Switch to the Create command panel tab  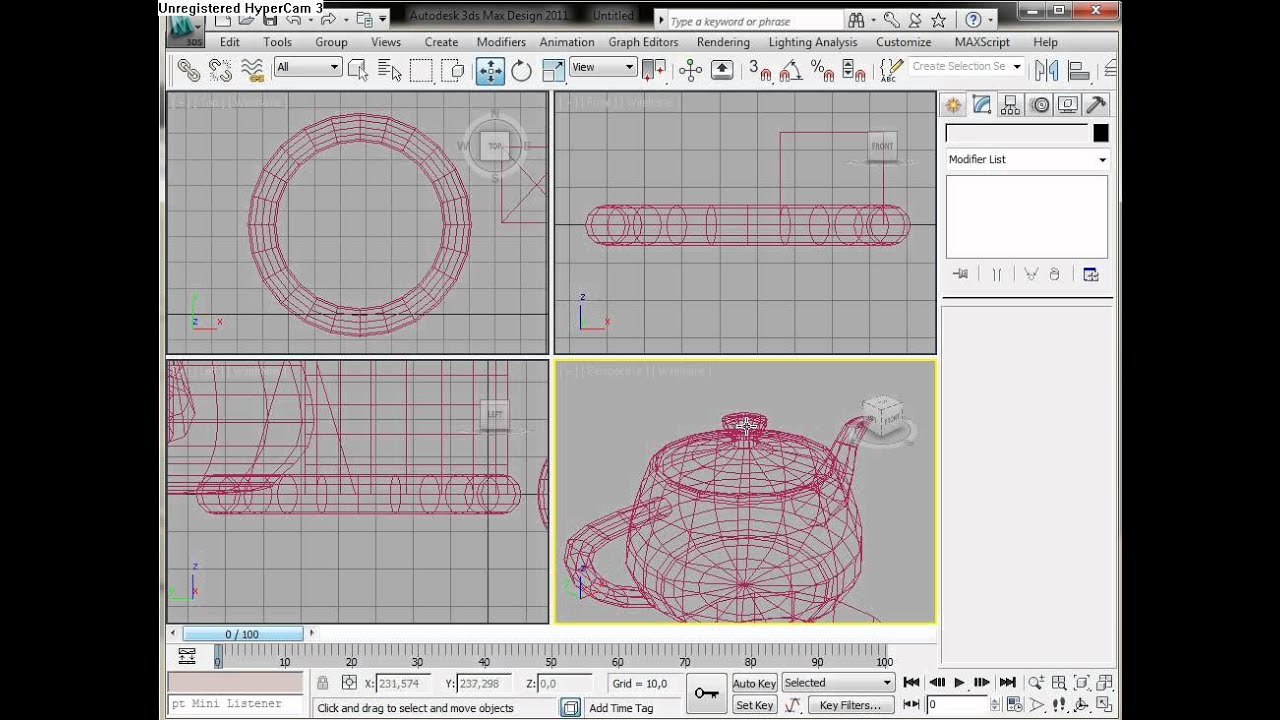pos(953,105)
